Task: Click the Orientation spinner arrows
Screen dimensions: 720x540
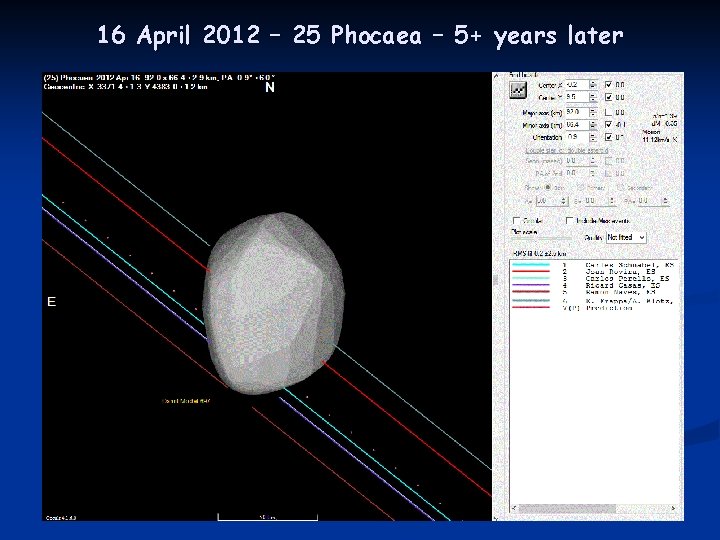Action: (x=593, y=137)
